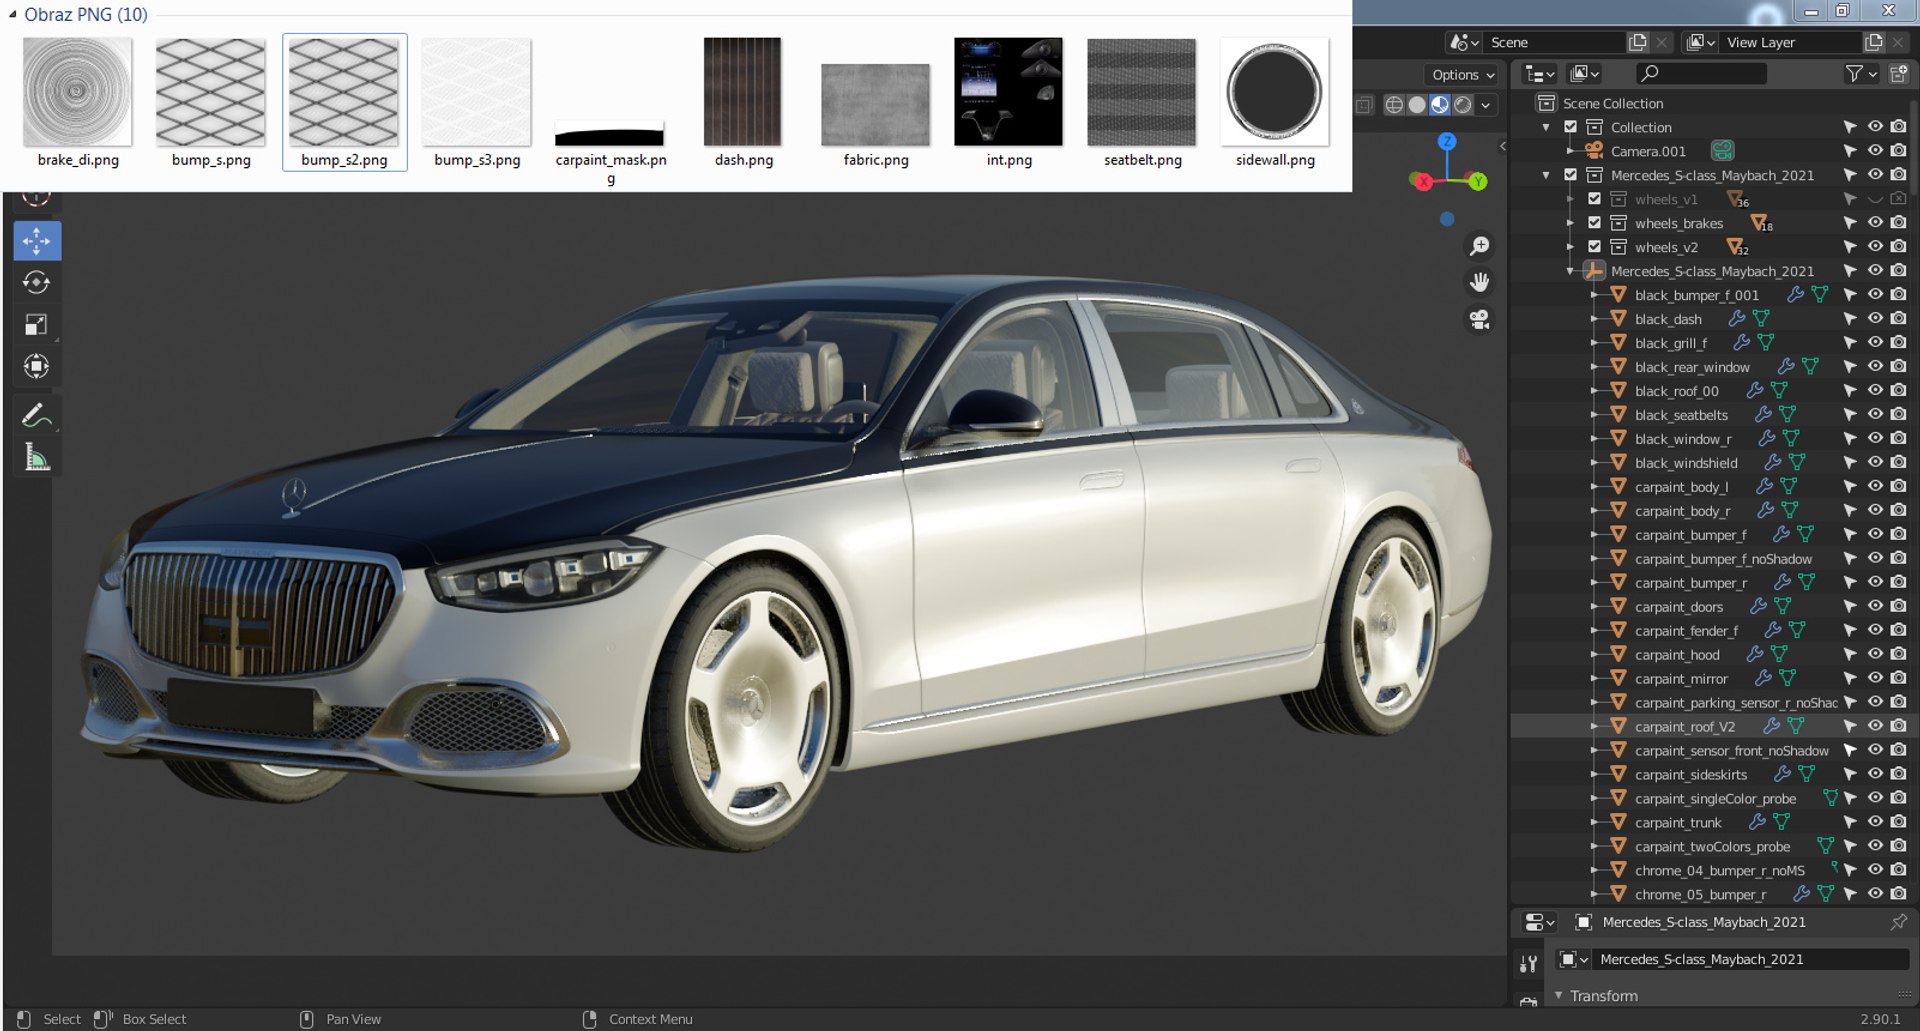Select the combined Transform tool
This screenshot has height=1031, width=1920.
[37, 367]
